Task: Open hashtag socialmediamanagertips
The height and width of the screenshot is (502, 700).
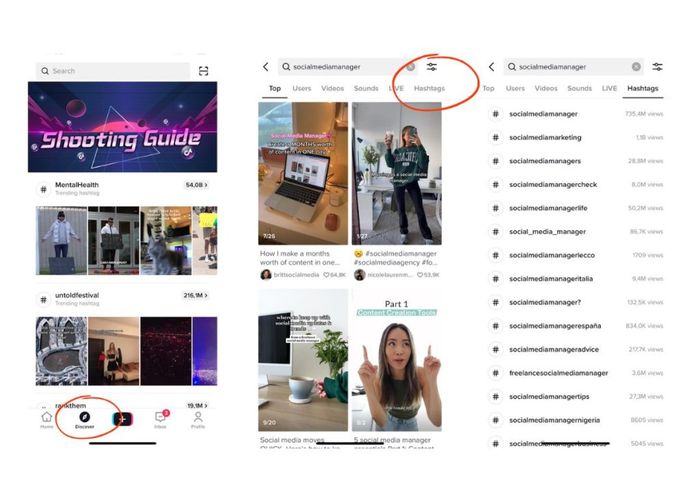Action: pyautogui.click(x=576, y=397)
